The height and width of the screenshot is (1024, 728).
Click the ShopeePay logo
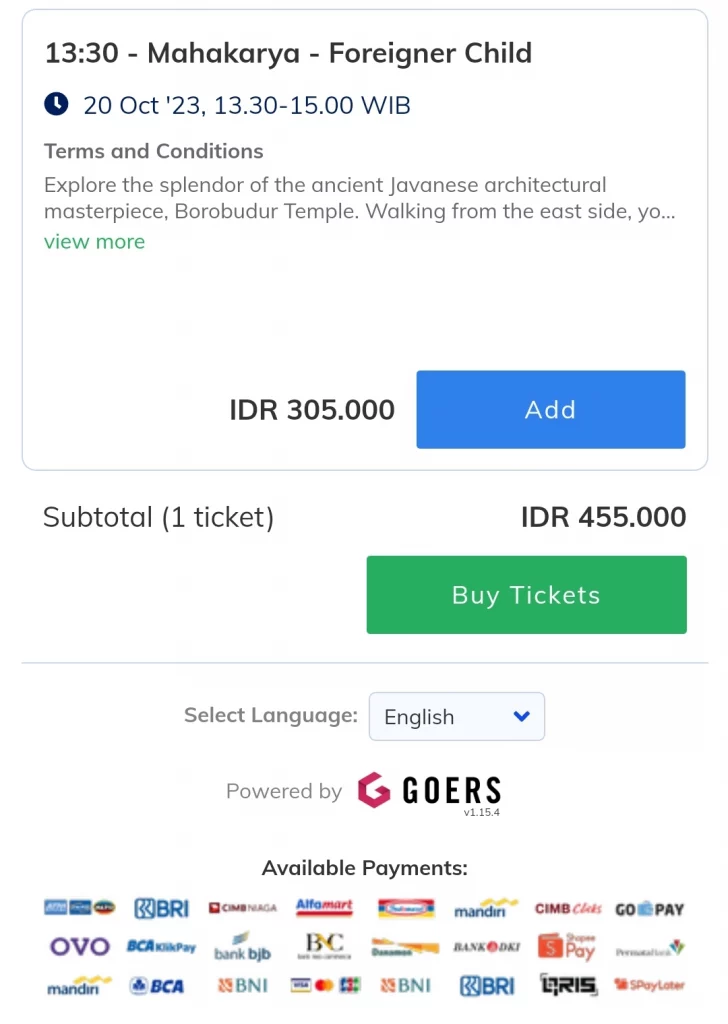click(x=567, y=946)
